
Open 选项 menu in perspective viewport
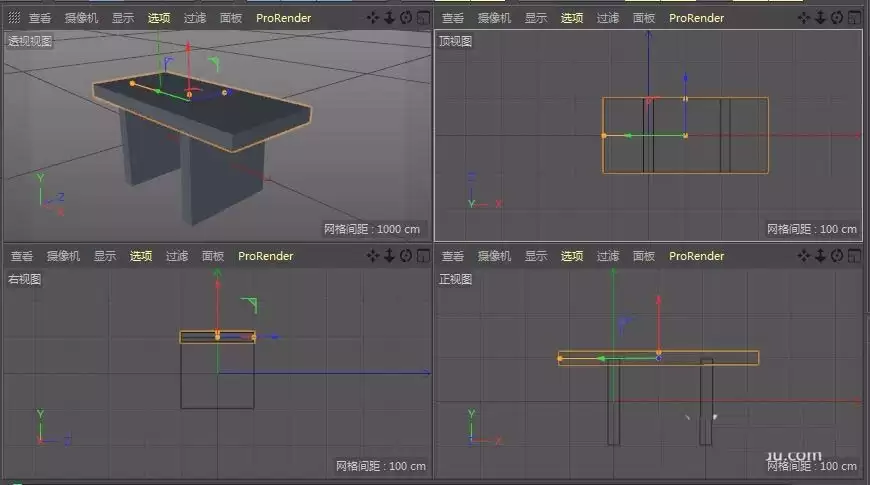pos(159,18)
